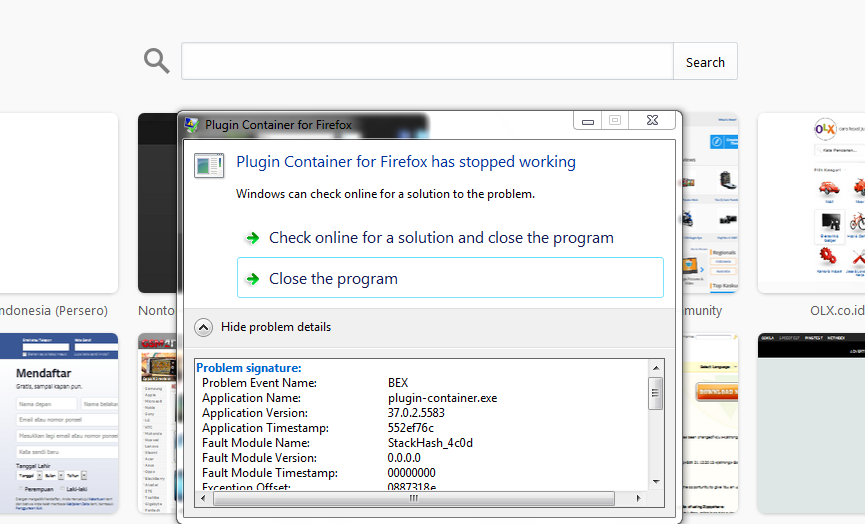Click the '00000000' module timestamp value

412,473
